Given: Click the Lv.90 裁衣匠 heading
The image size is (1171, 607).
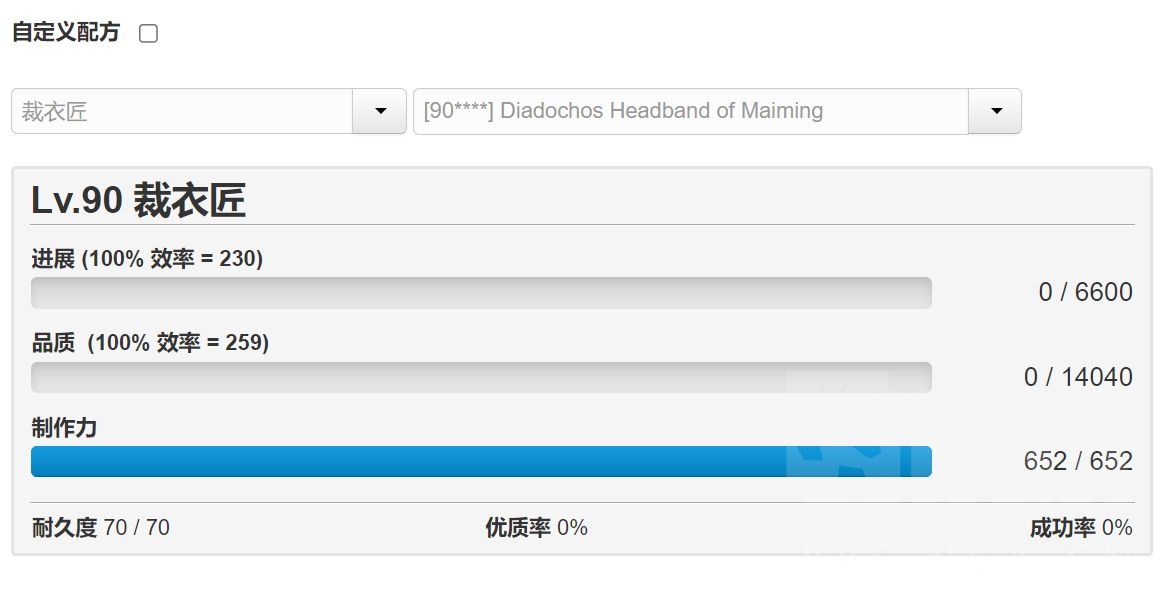Looking at the screenshot, I should point(139,201).
